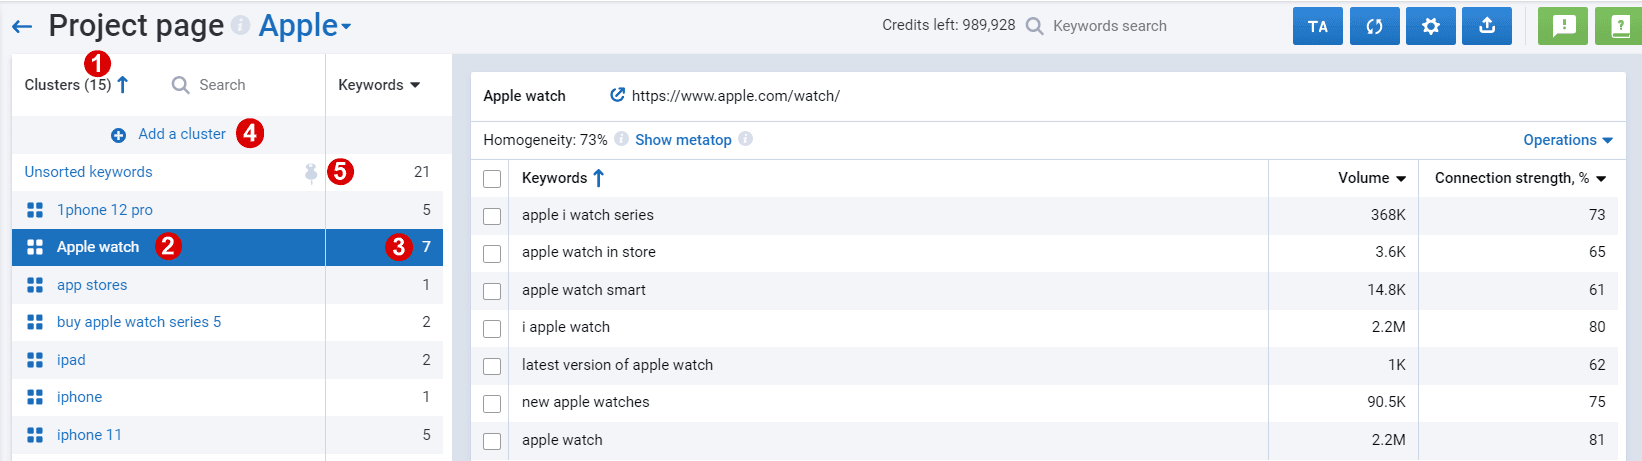This screenshot has width=1642, height=461.
Task: Click external link icon beside the URL
Action: 618,95
